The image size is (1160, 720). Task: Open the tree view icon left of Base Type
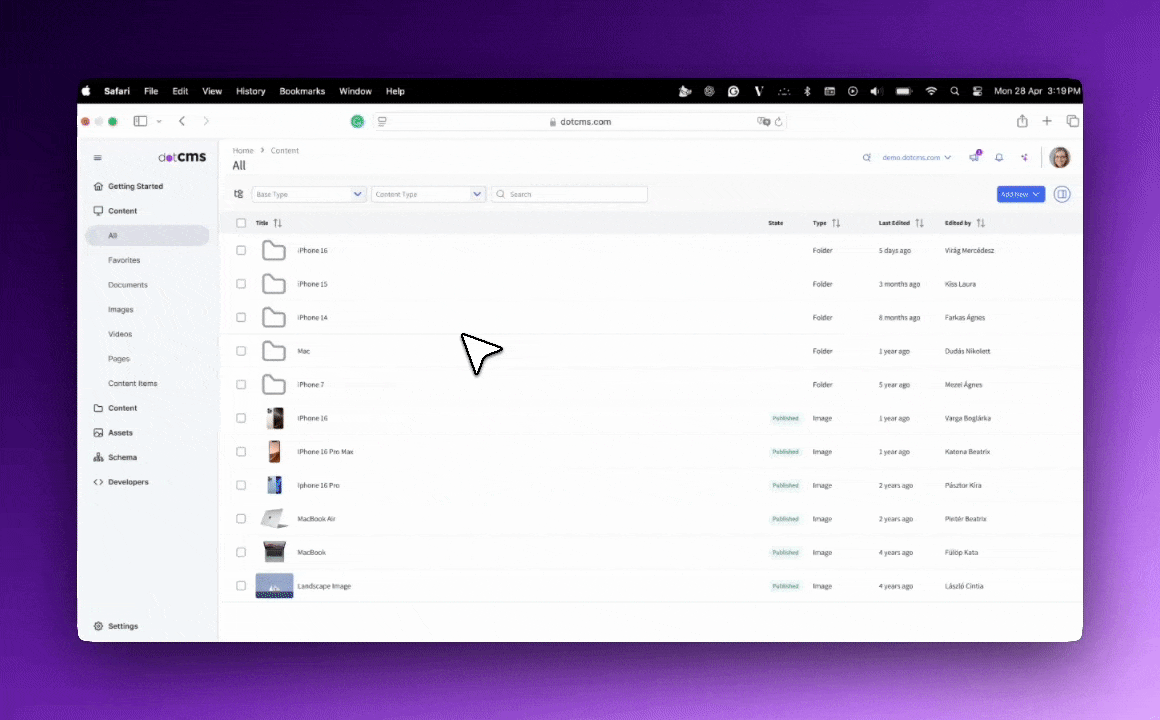tap(238, 194)
